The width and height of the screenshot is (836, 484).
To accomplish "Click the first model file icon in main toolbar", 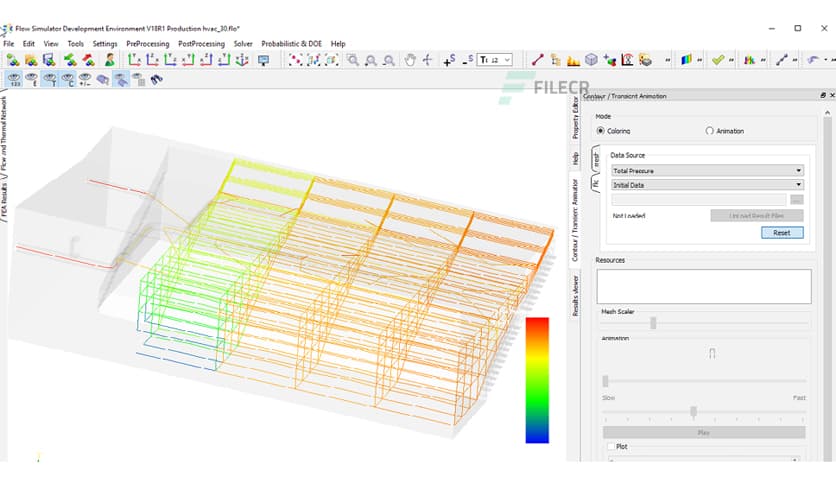I will click(13, 60).
